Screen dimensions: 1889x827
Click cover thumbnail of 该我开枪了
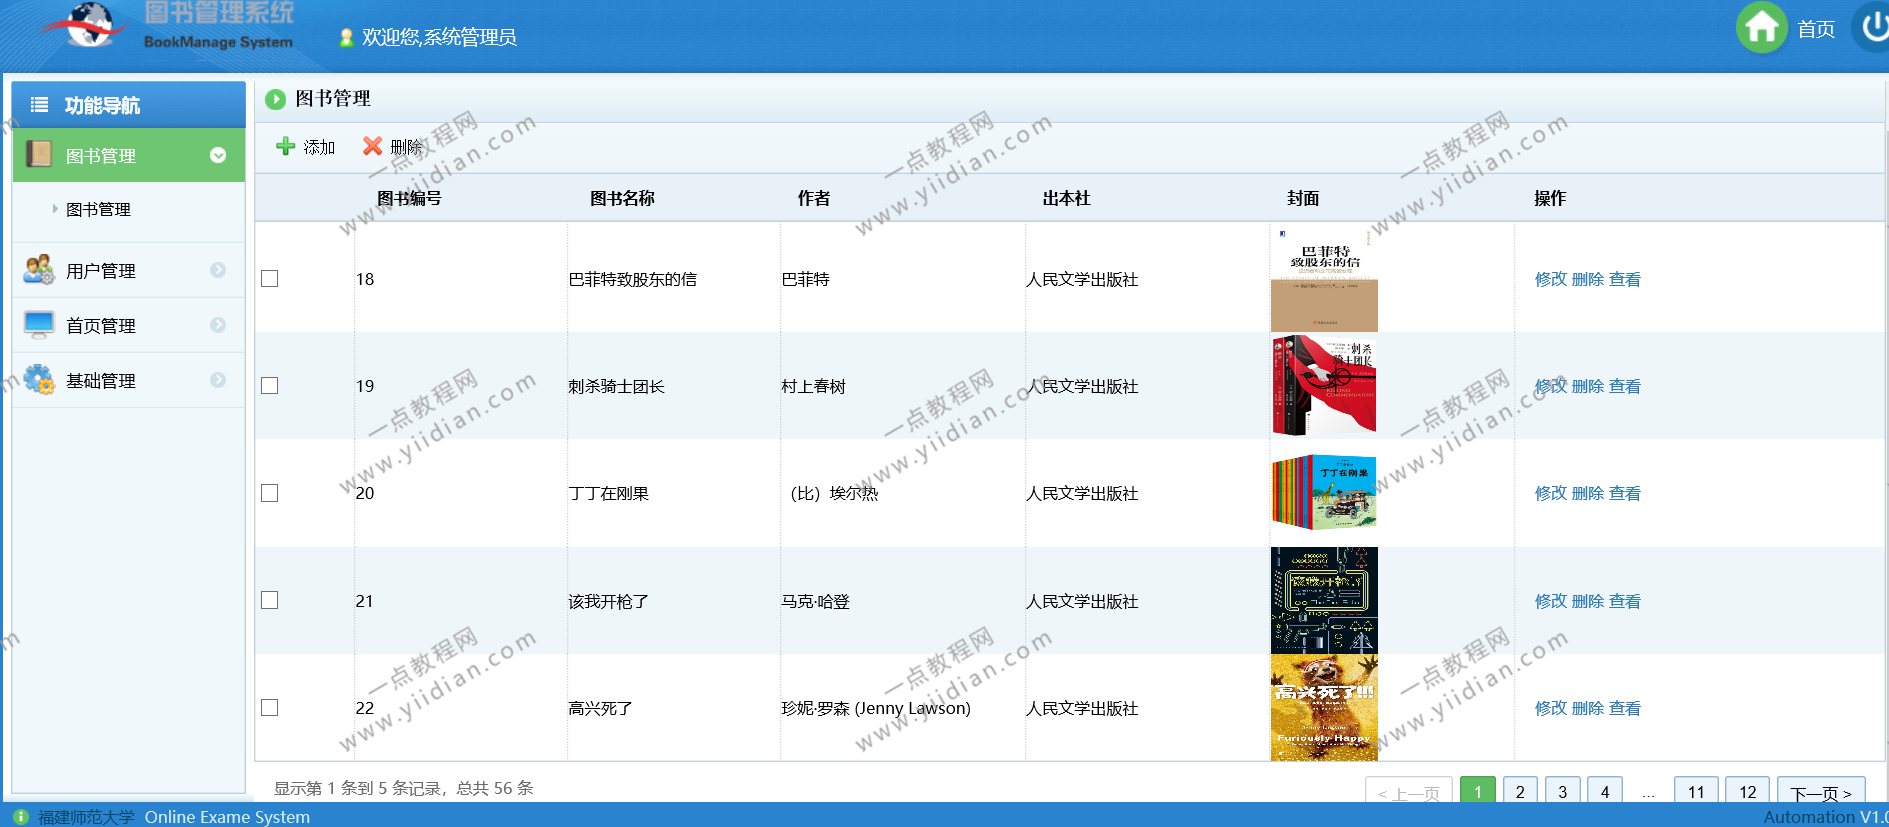tap(1324, 600)
